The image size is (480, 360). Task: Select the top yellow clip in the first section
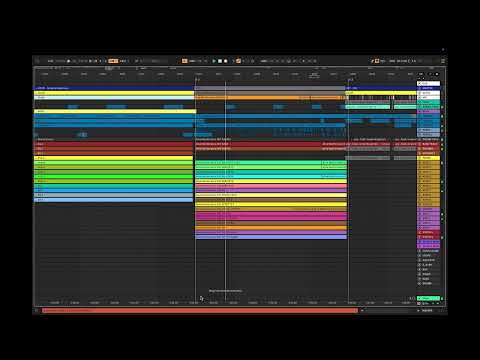click(114, 93)
